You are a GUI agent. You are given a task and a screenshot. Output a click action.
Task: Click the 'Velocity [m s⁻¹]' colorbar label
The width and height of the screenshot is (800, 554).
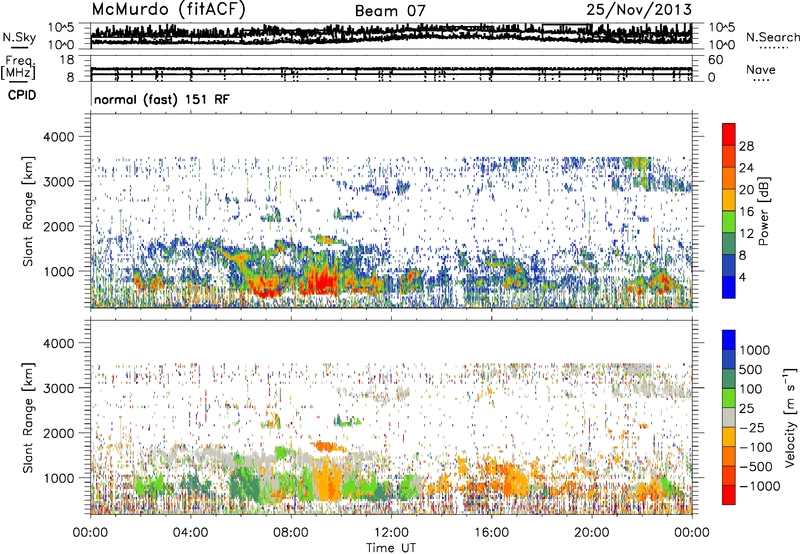coord(790,417)
